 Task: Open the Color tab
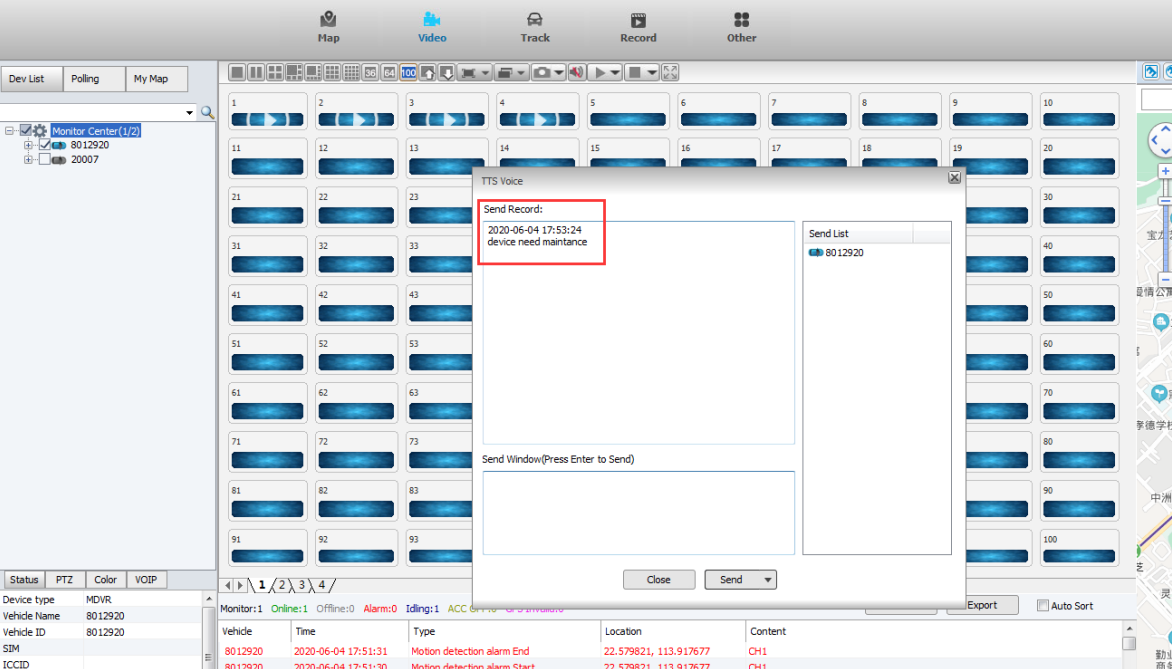pos(105,579)
